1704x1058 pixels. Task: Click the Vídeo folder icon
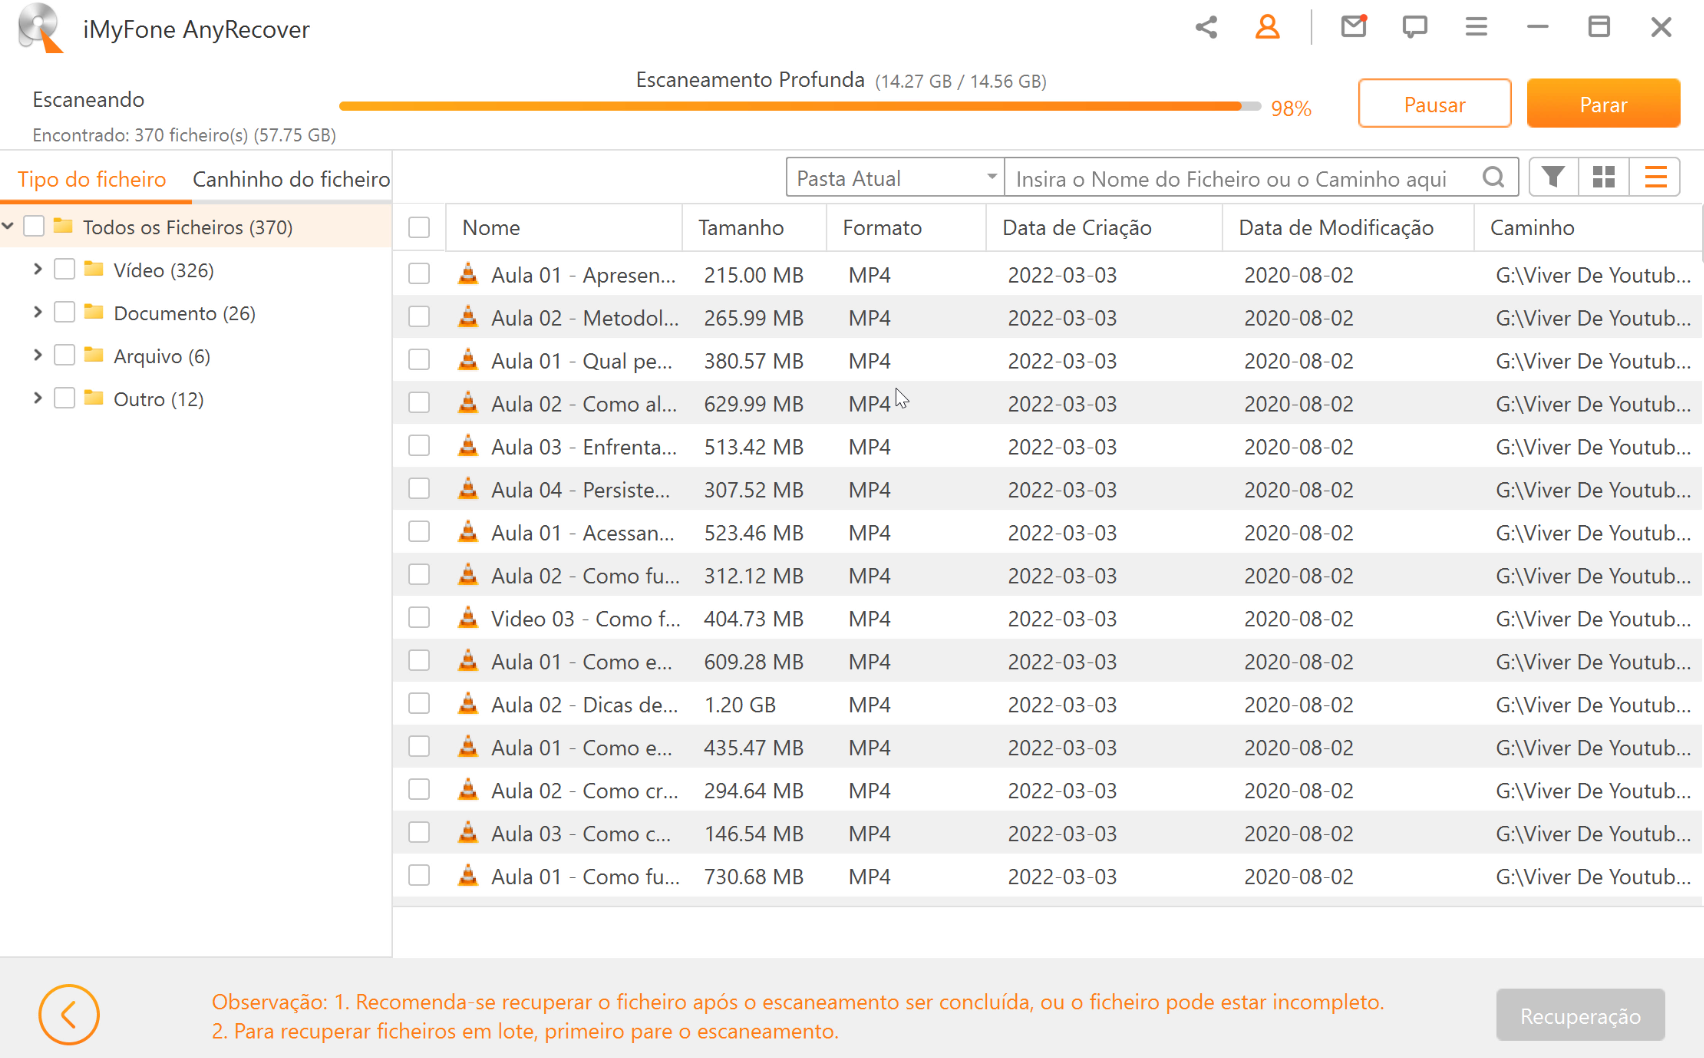tap(94, 269)
